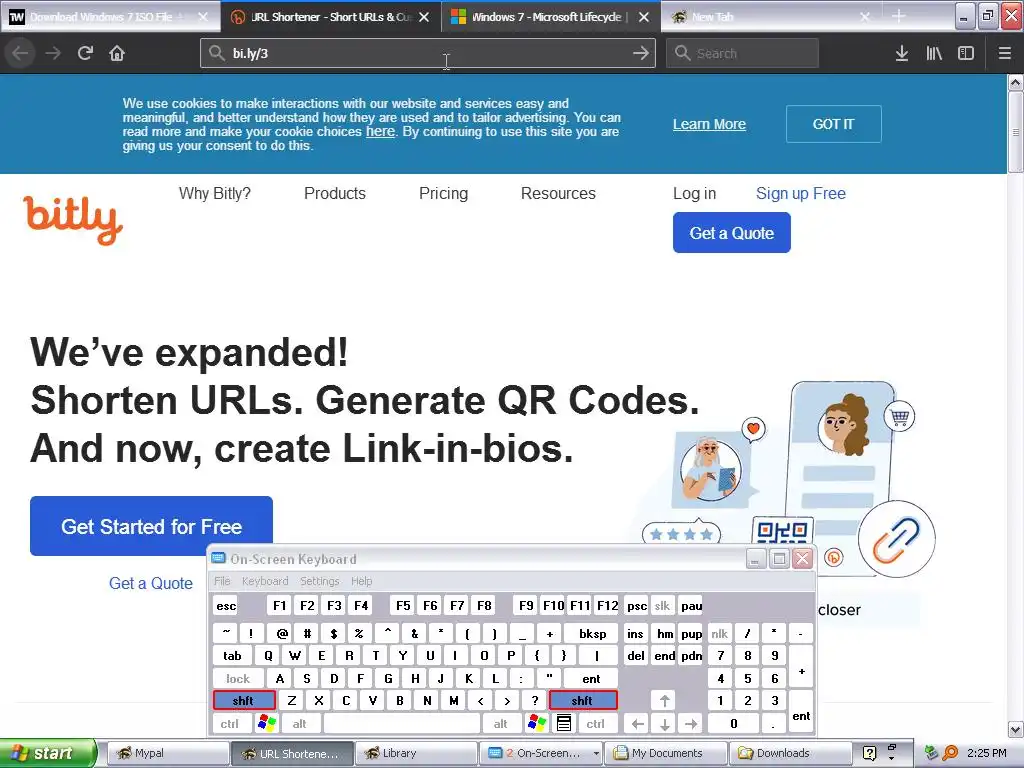Open the browser hamburger menu
Screen dimensions: 1024x768
[1005, 53]
